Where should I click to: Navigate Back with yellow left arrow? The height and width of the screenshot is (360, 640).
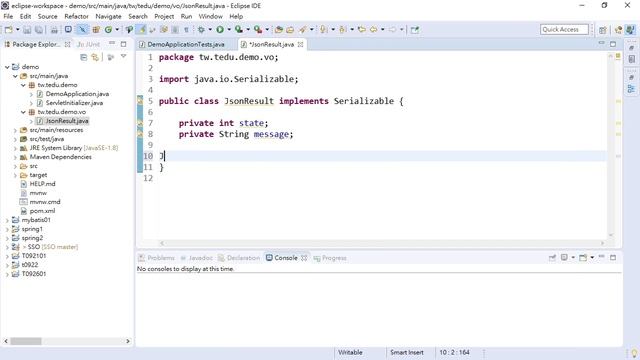click(x=373, y=29)
